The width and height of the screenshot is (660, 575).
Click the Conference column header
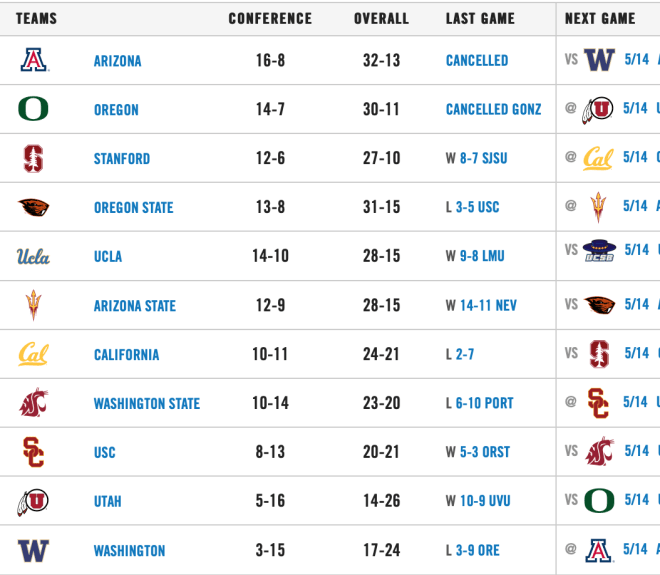(x=270, y=19)
